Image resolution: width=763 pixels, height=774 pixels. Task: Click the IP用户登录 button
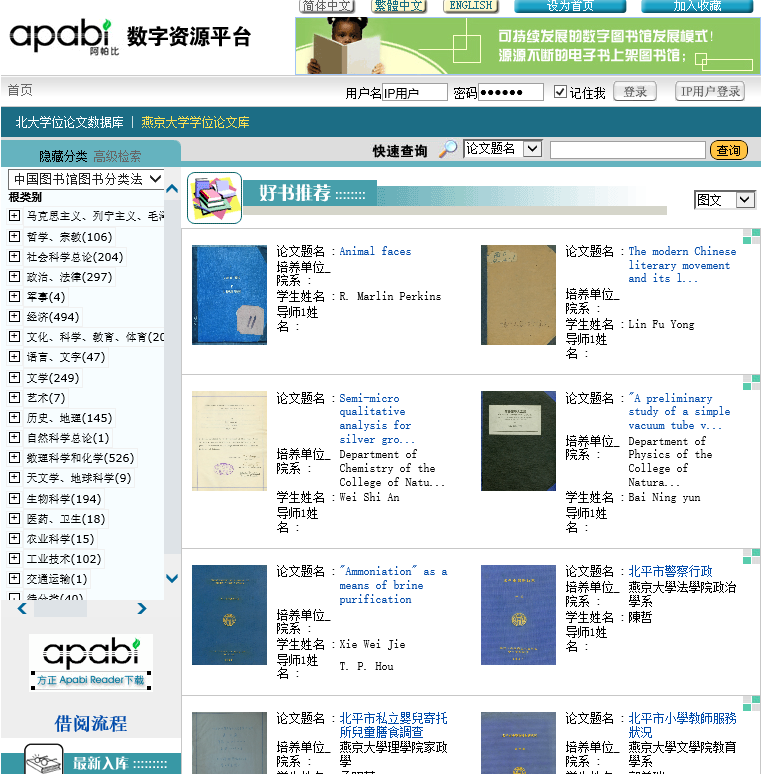click(x=710, y=92)
